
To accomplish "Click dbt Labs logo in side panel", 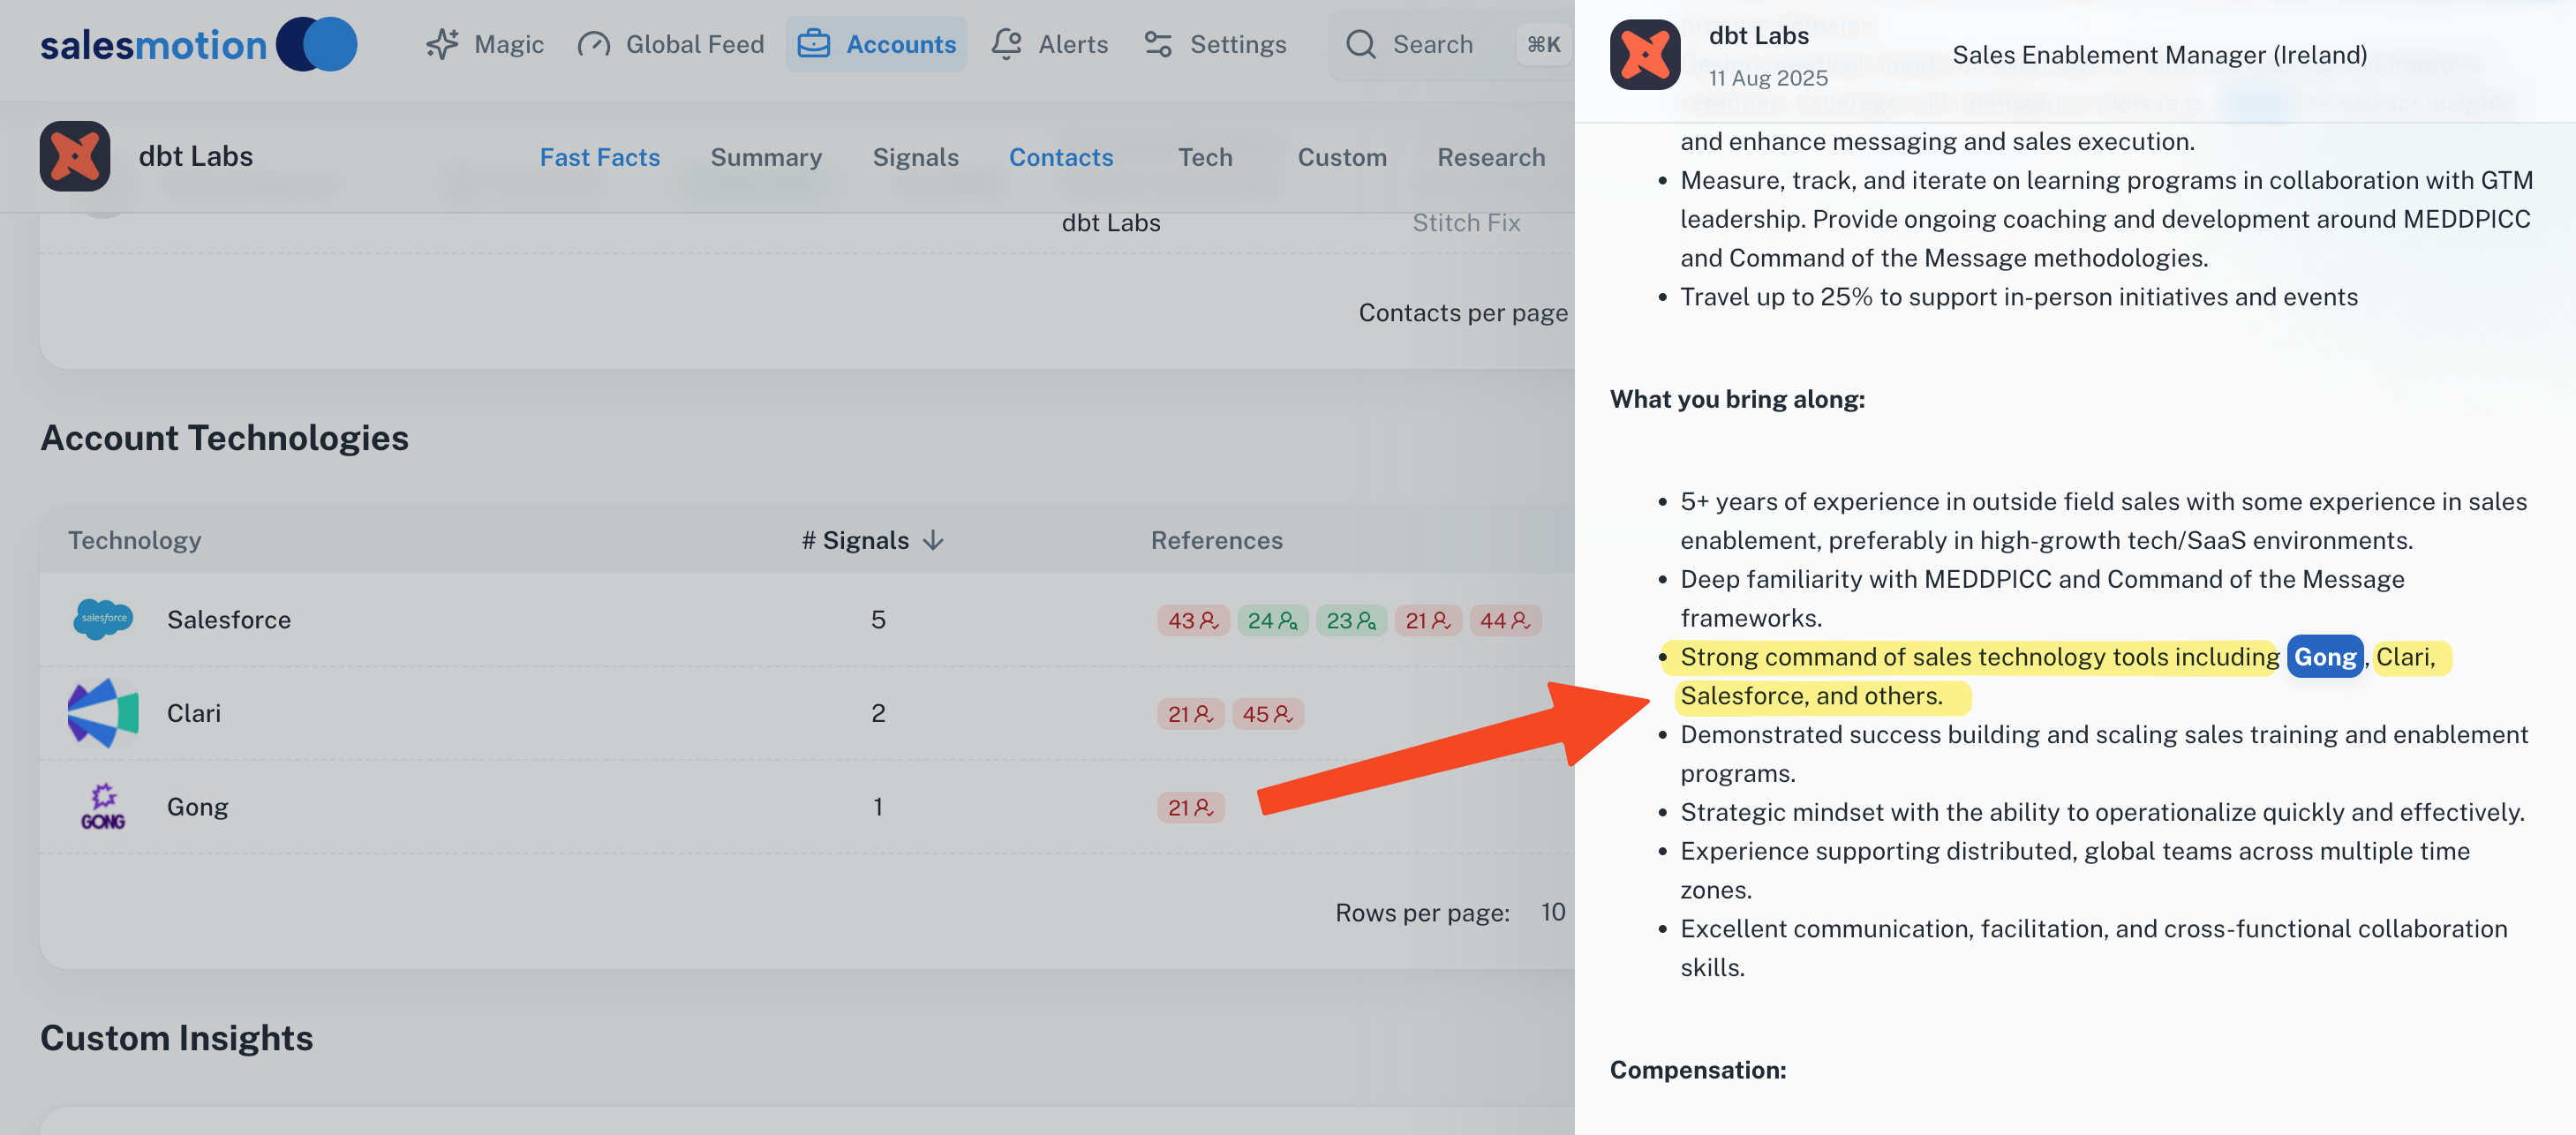I will 1645,55.
